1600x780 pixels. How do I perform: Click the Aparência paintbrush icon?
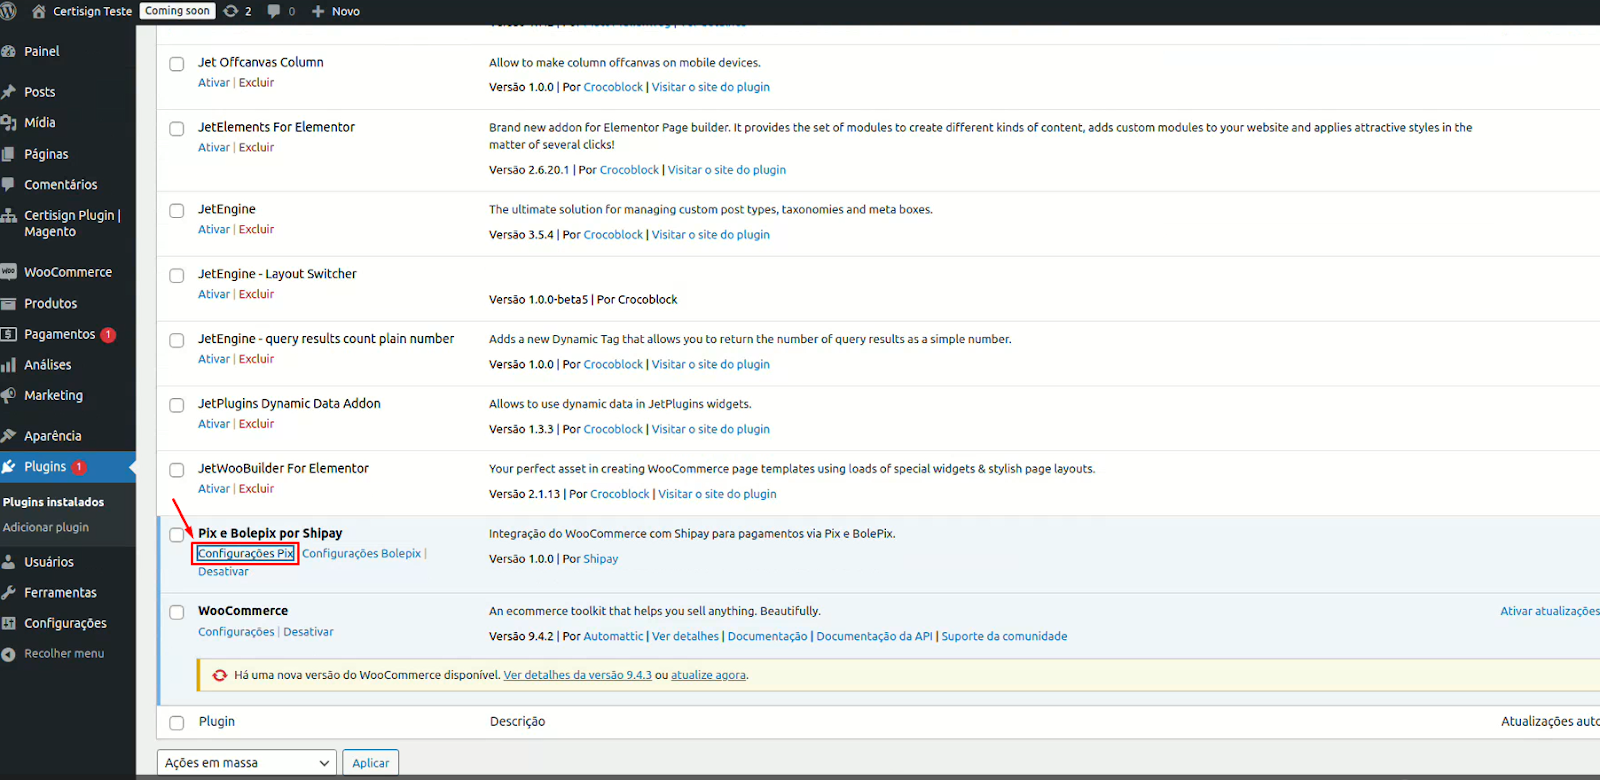8,436
